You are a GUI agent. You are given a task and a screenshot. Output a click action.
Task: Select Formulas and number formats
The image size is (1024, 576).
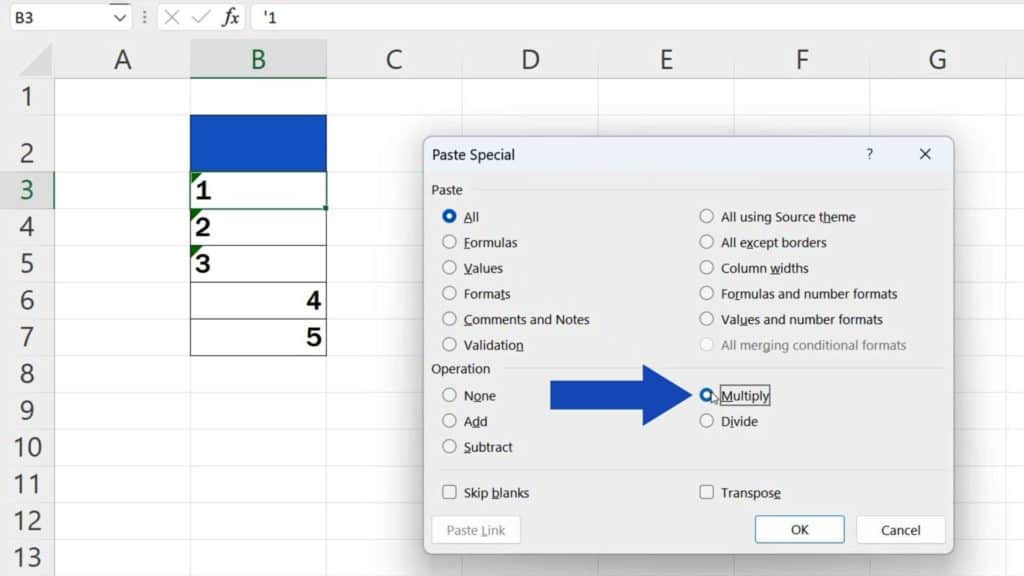coord(707,293)
